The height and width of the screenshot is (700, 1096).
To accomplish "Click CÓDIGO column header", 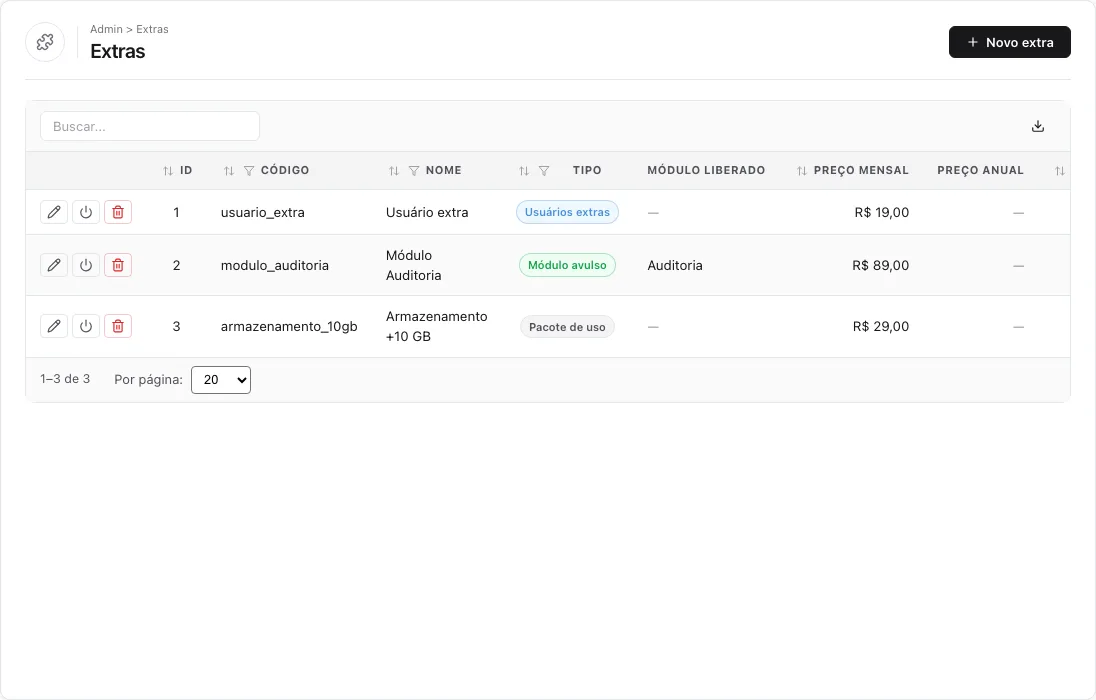I will [284, 170].
